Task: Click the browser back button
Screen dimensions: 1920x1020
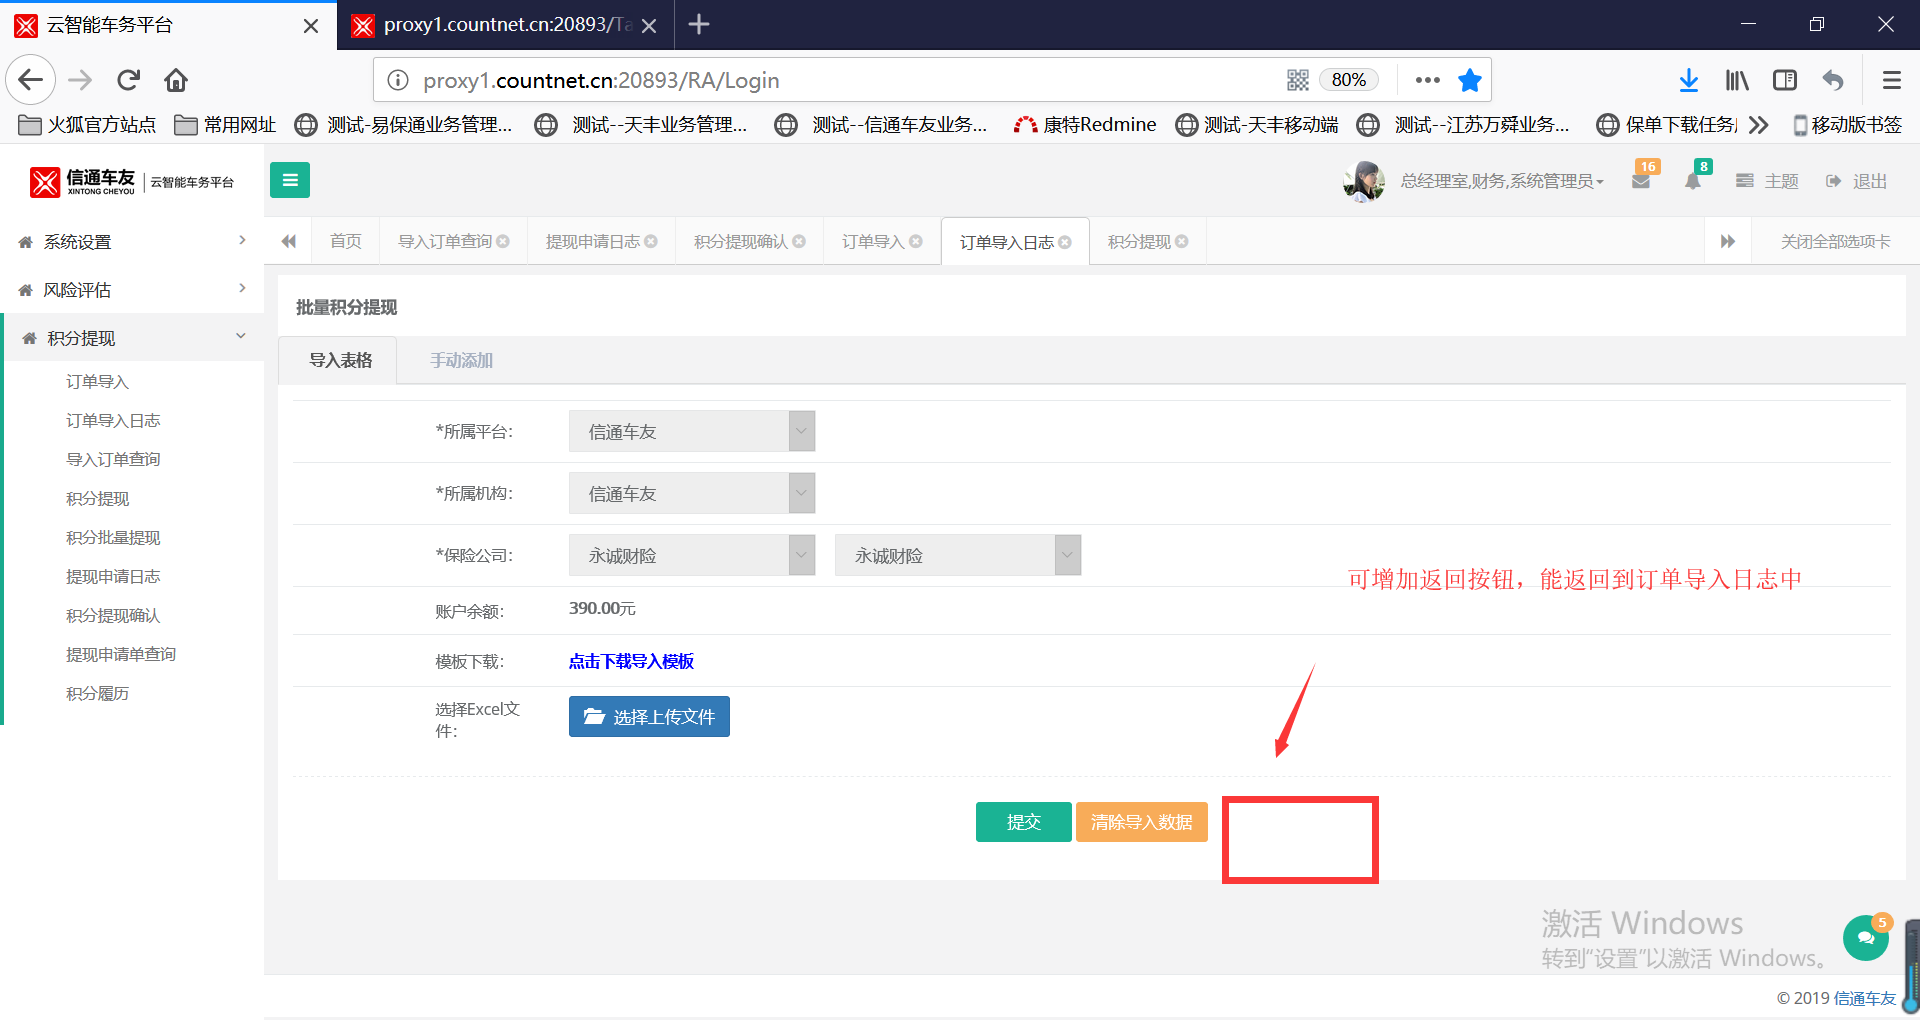Action: tap(31, 80)
